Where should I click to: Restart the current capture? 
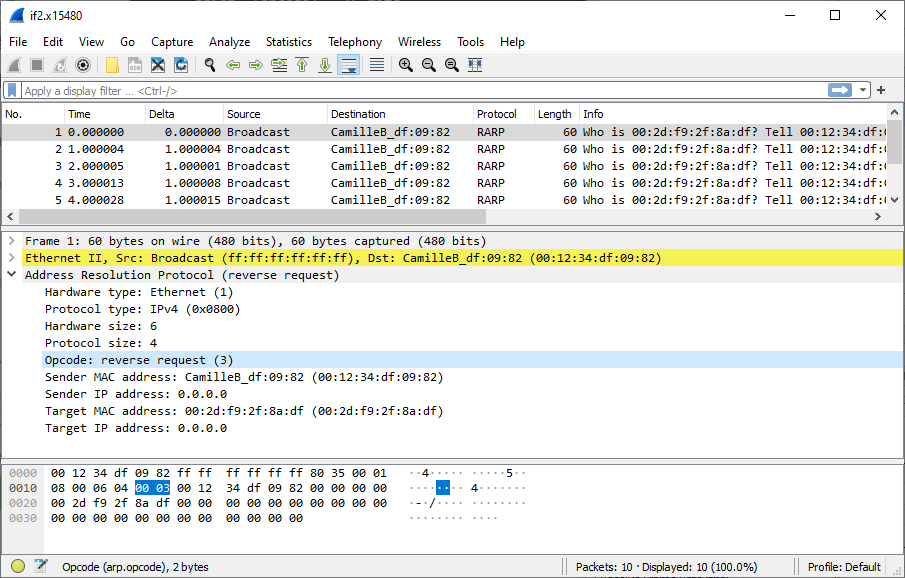pyautogui.click(x=58, y=64)
